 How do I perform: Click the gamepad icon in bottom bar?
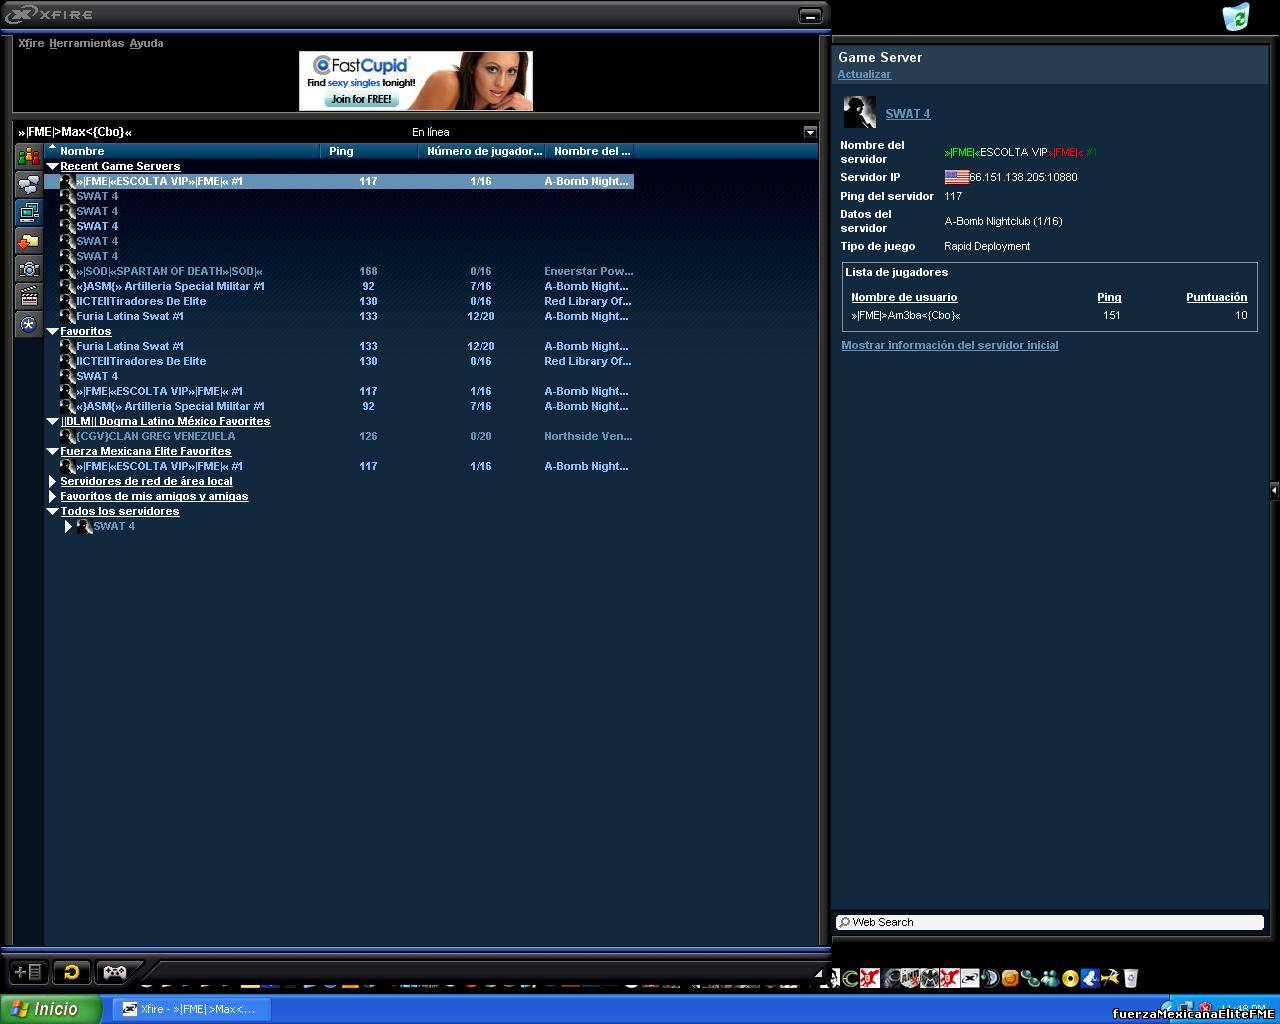coord(115,971)
